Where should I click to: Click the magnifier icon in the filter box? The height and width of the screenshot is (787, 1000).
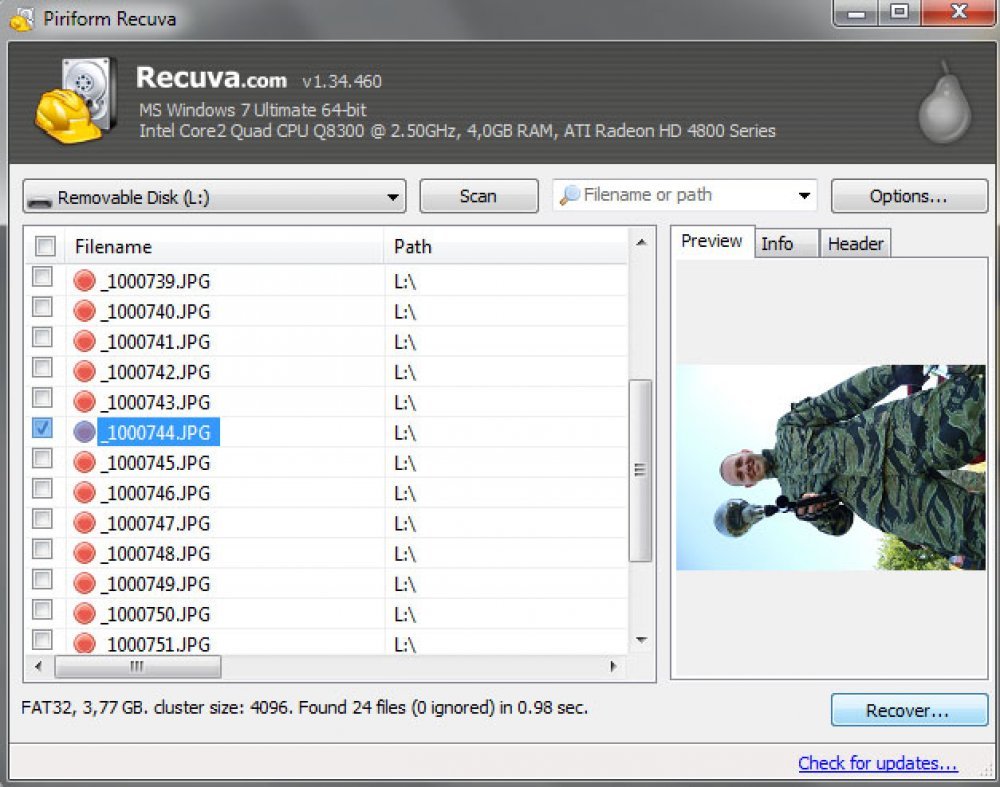point(569,195)
